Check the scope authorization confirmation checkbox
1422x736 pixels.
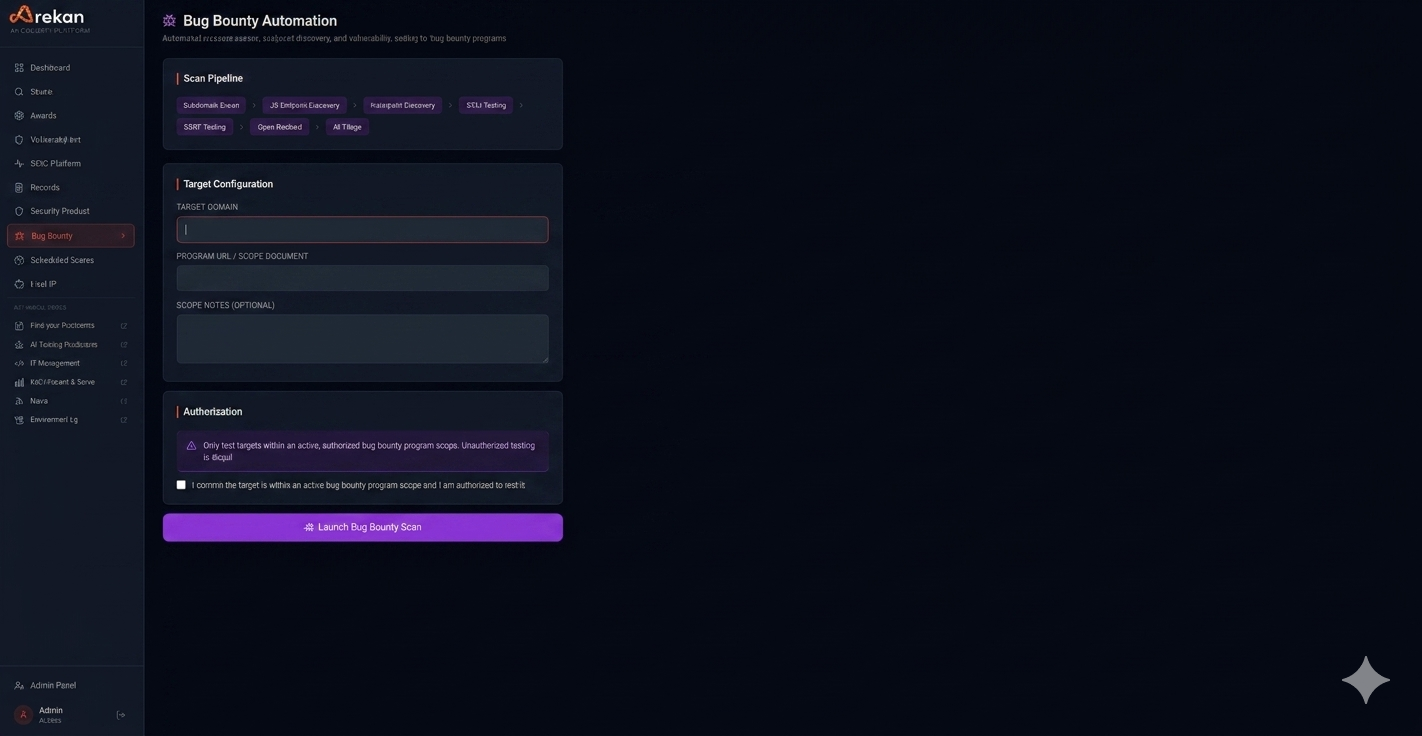coord(181,484)
